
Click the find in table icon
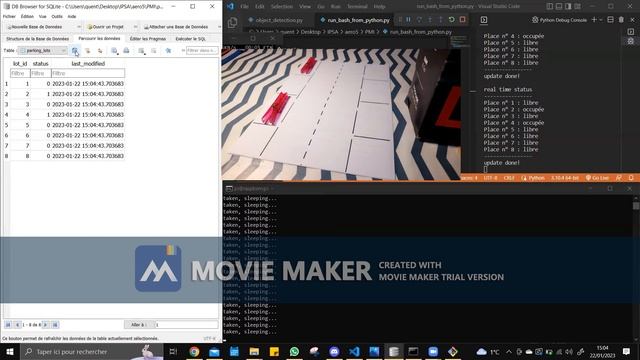168,51
